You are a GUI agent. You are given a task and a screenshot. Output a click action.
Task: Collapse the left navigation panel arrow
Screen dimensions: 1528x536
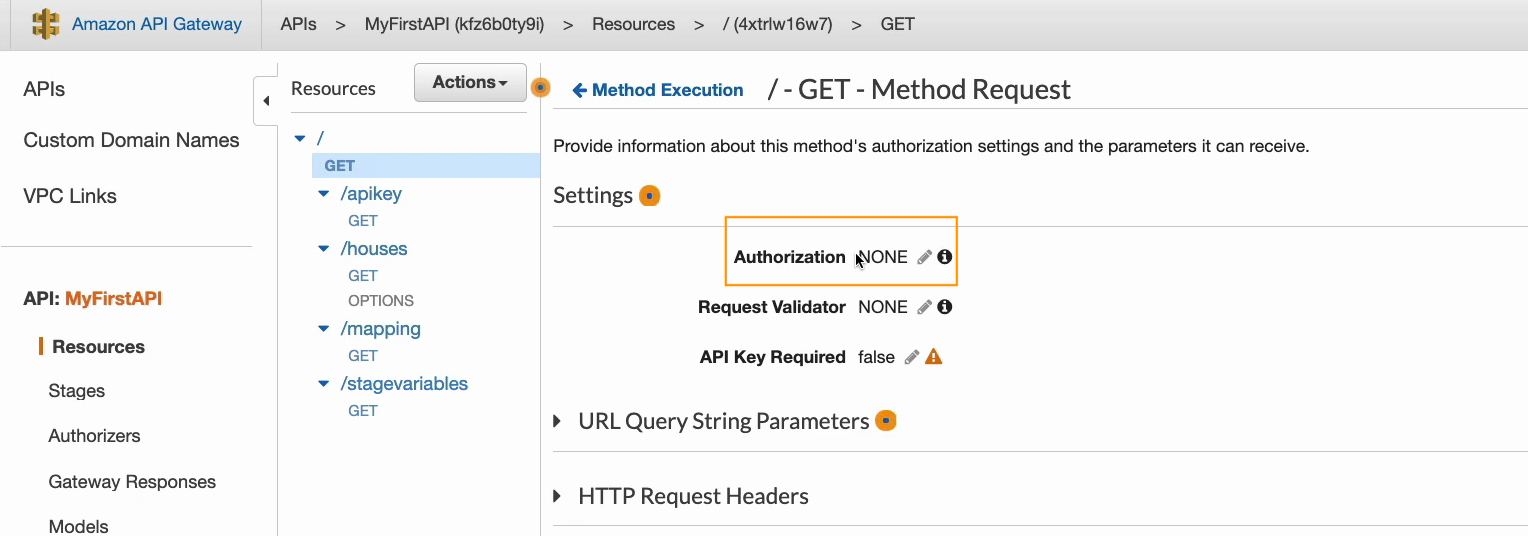[266, 101]
